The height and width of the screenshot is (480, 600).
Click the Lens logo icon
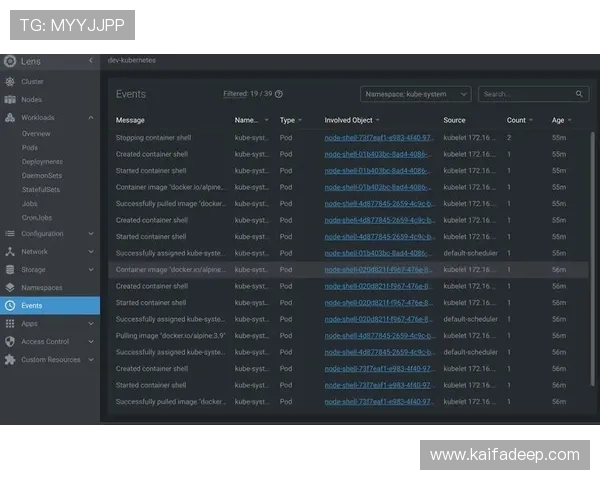(10, 61)
